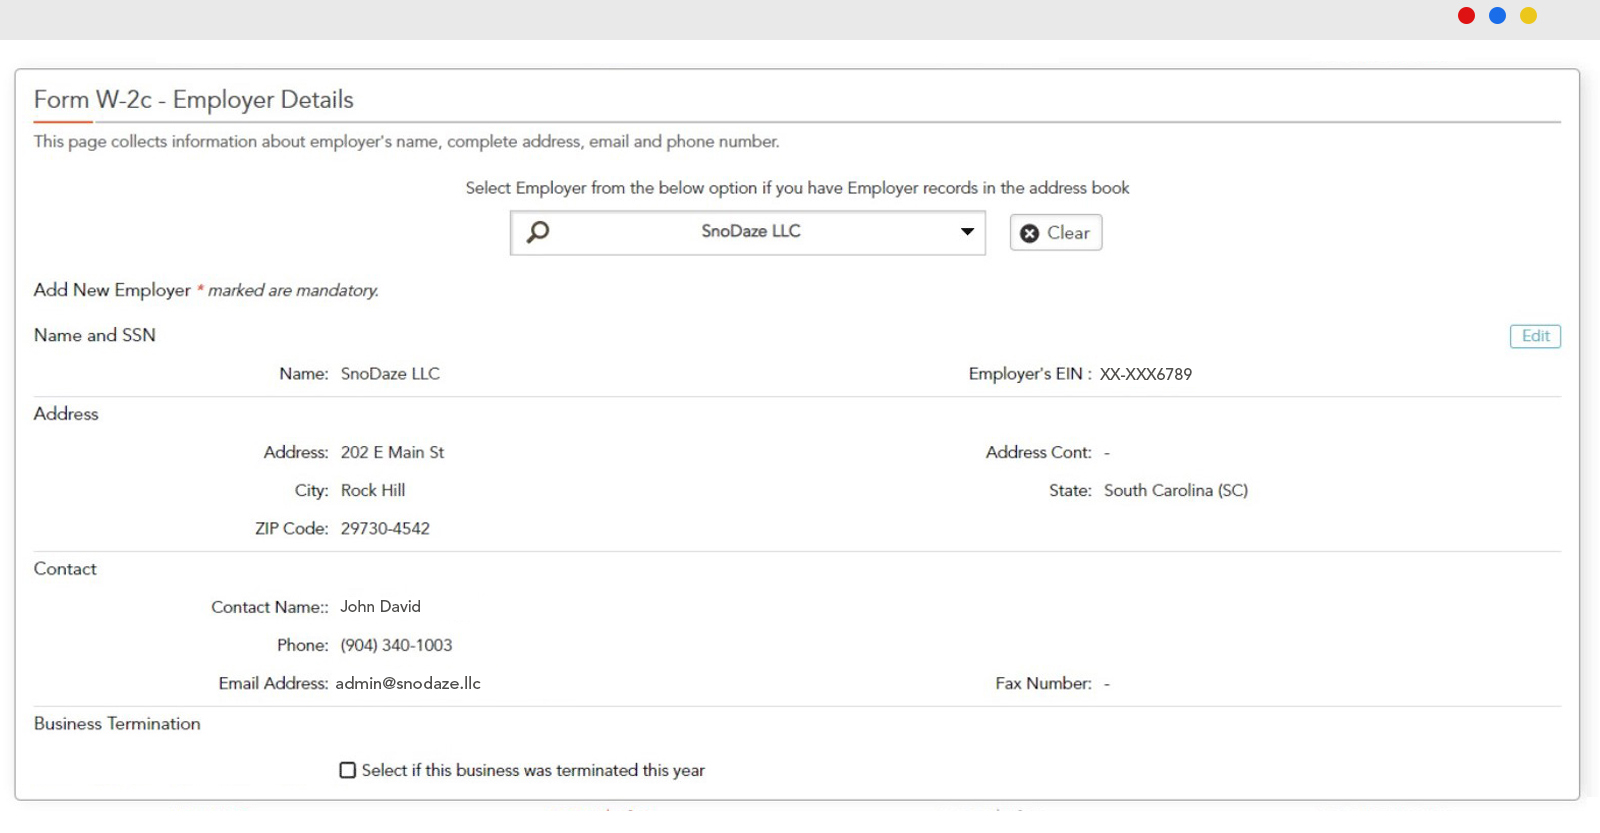This screenshot has height=833, width=1600.
Task: Click the contact name John David
Action: [x=380, y=606]
